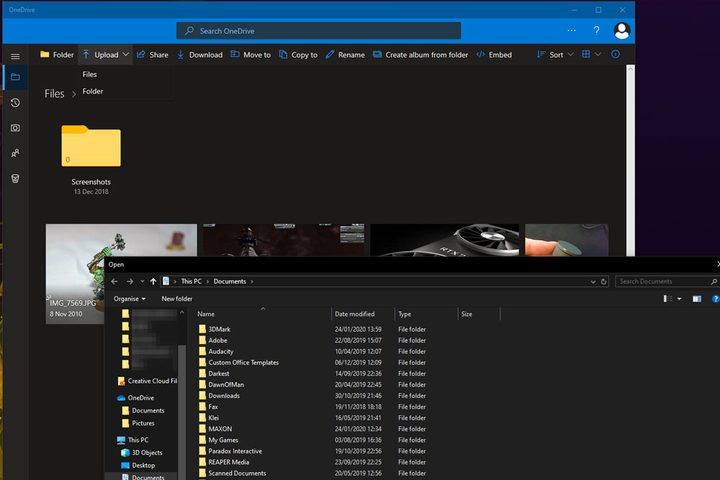Go forward in the Open dialog

pos(130,281)
